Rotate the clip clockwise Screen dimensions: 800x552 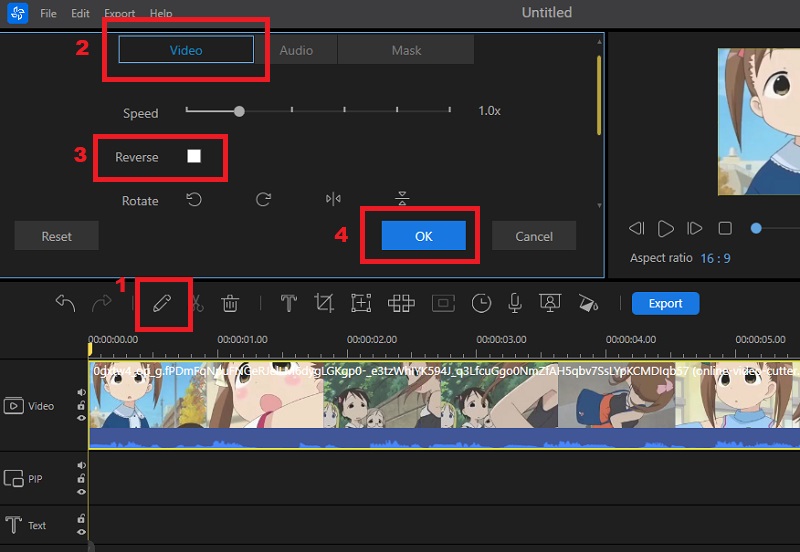pyautogui.click(x=263, y=199)
